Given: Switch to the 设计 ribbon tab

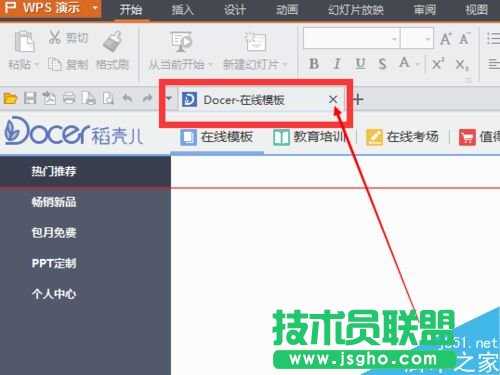Looking at the screenshot, I should coord(235,10).
